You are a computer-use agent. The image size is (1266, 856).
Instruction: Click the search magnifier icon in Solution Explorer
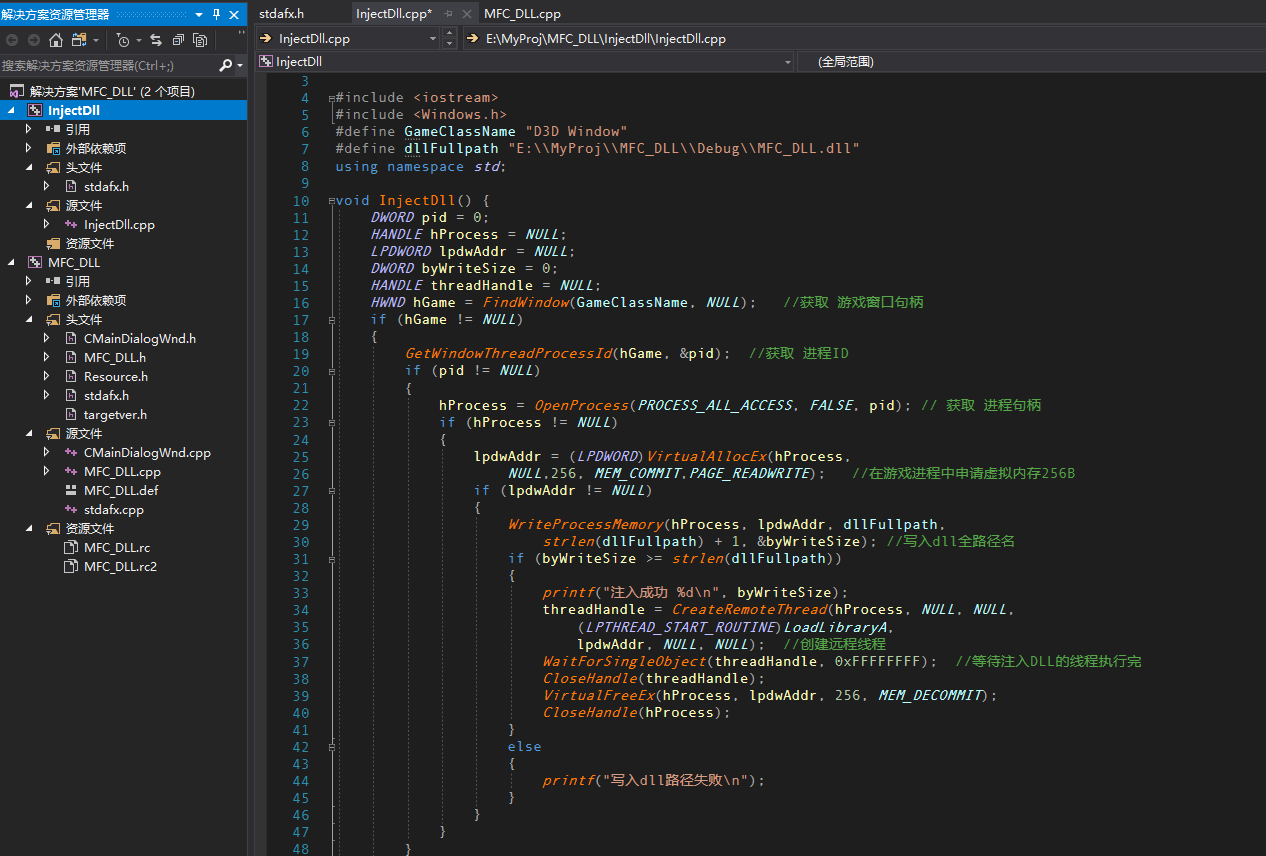226,65
